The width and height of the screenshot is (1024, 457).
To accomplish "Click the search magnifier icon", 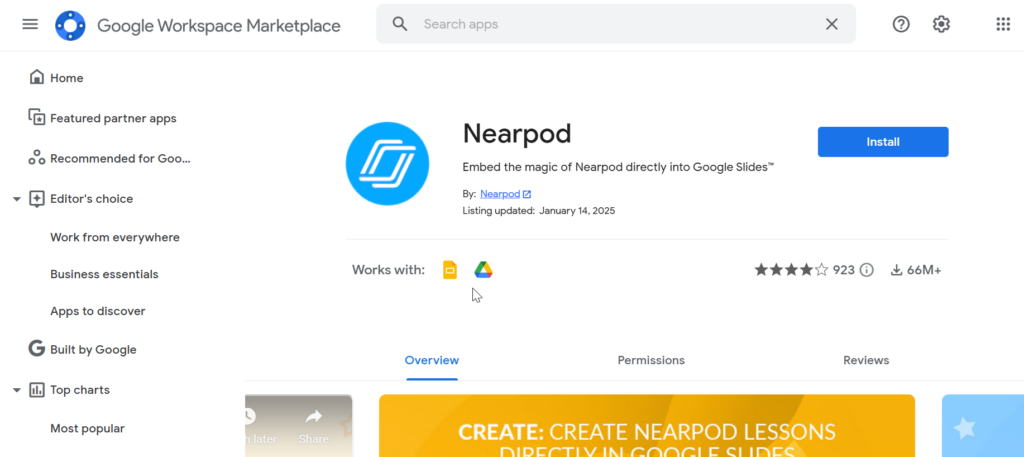I will point(400,24).
